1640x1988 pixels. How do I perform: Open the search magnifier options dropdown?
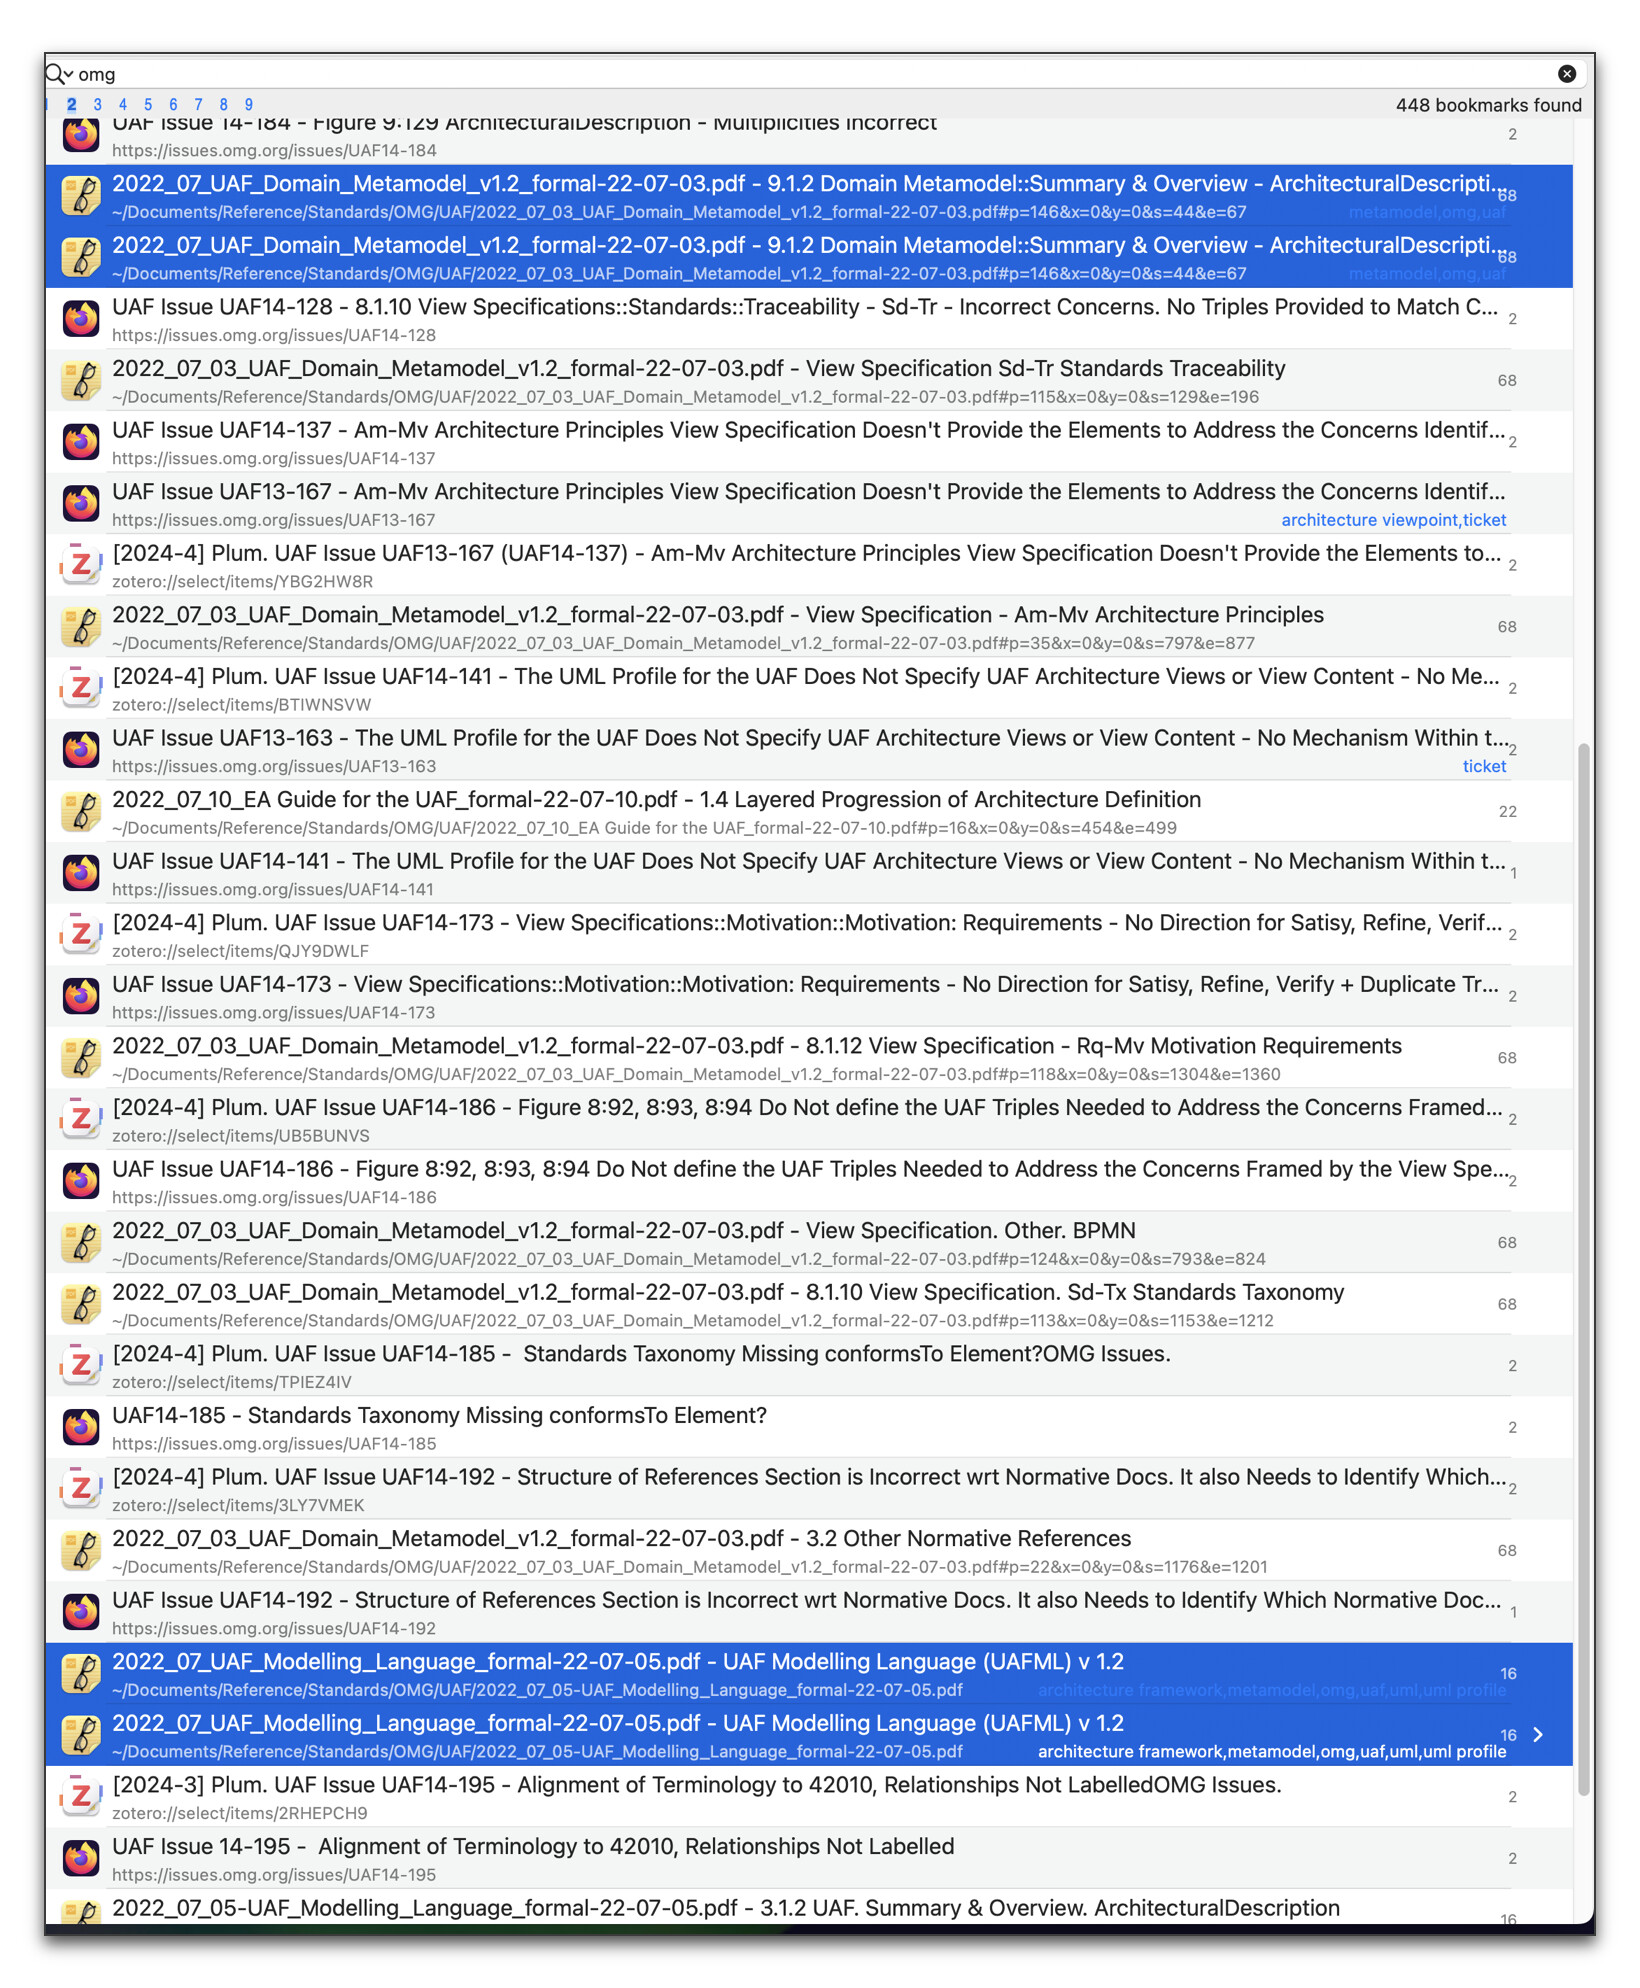60,74
